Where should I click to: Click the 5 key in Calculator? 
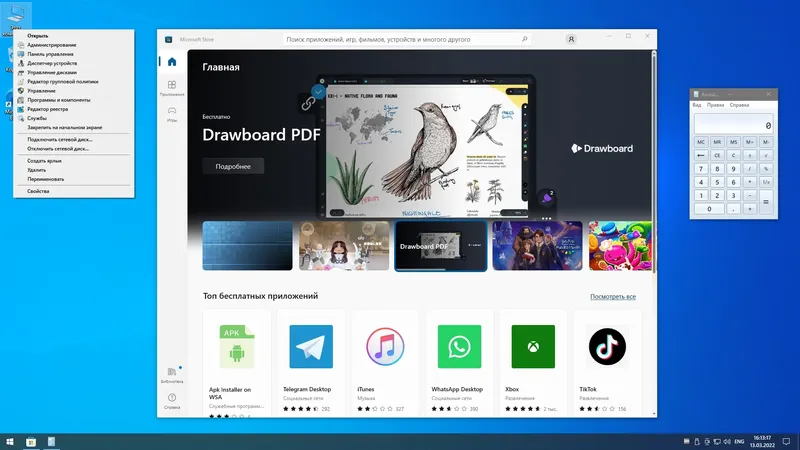pos(717,182)
